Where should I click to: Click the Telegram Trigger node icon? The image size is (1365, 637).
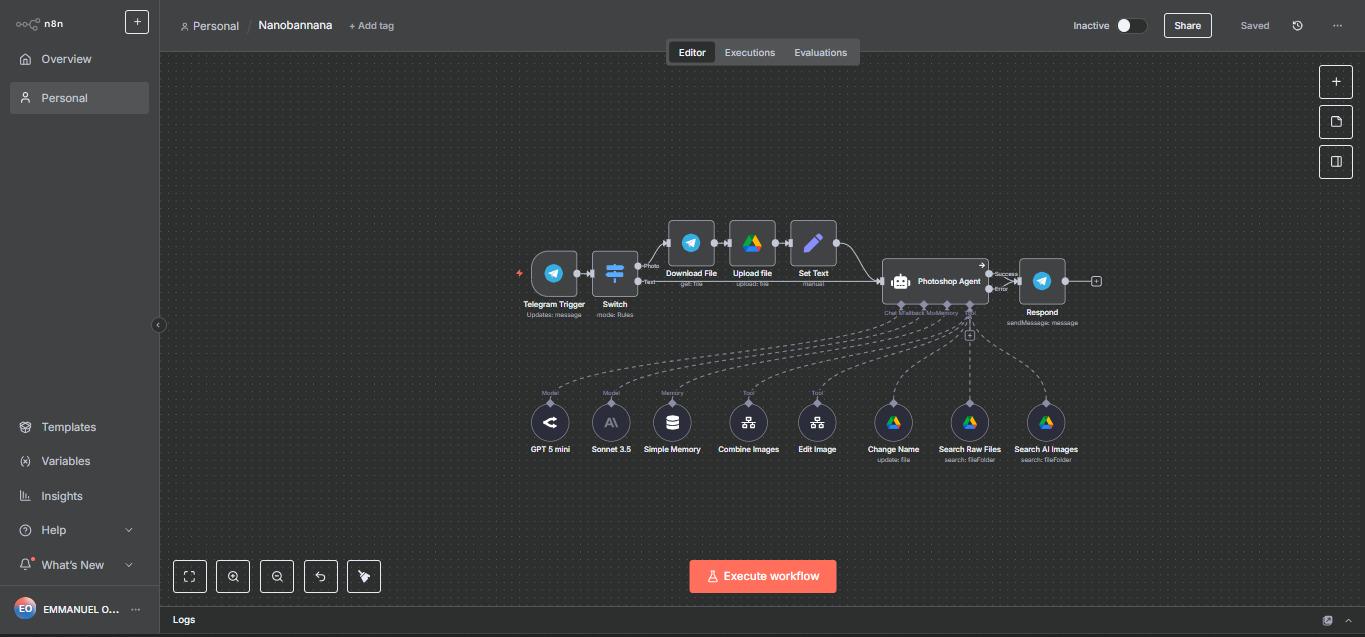click(554, 273)
